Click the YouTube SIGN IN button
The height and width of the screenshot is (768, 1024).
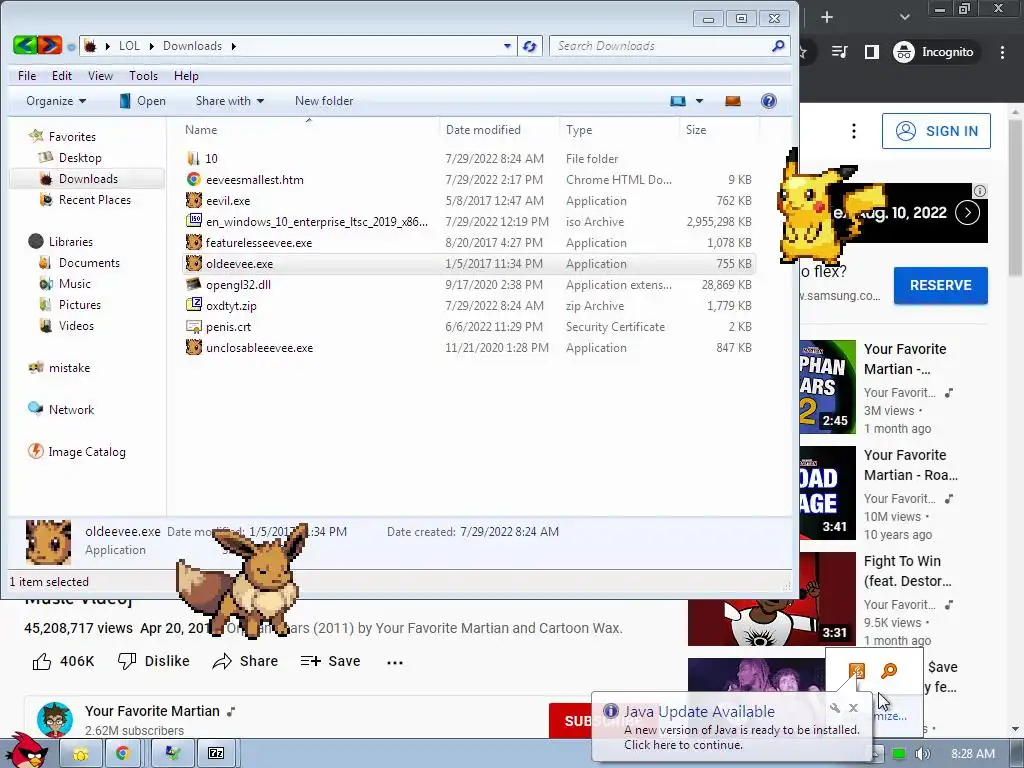(936, 131)
